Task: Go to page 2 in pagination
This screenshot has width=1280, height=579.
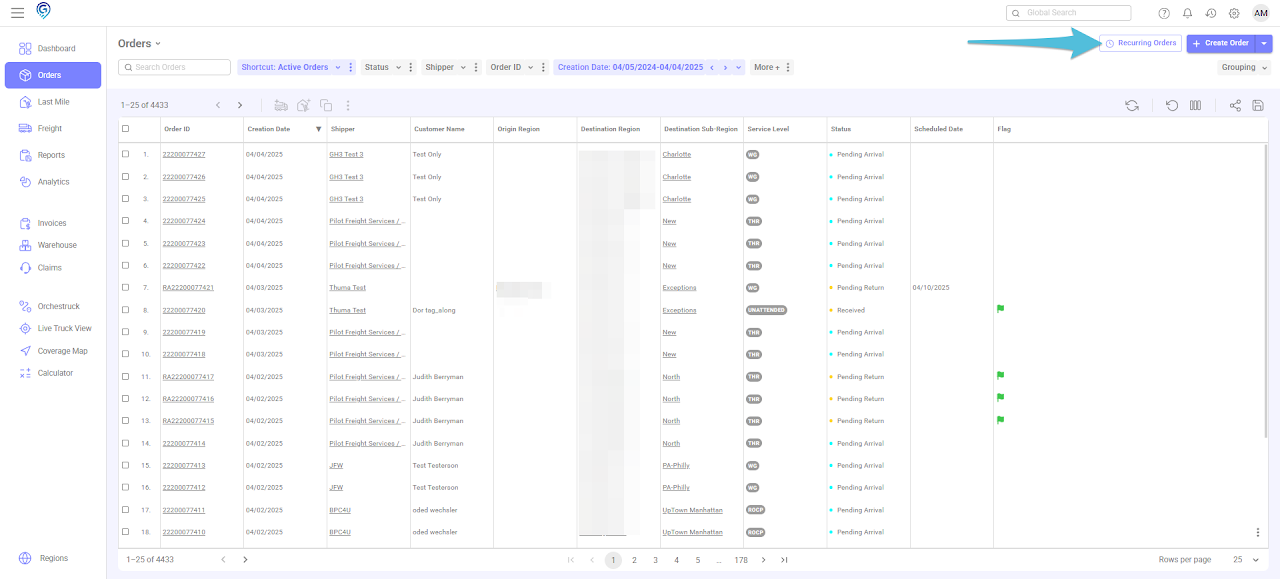Action: coord(634,560)
